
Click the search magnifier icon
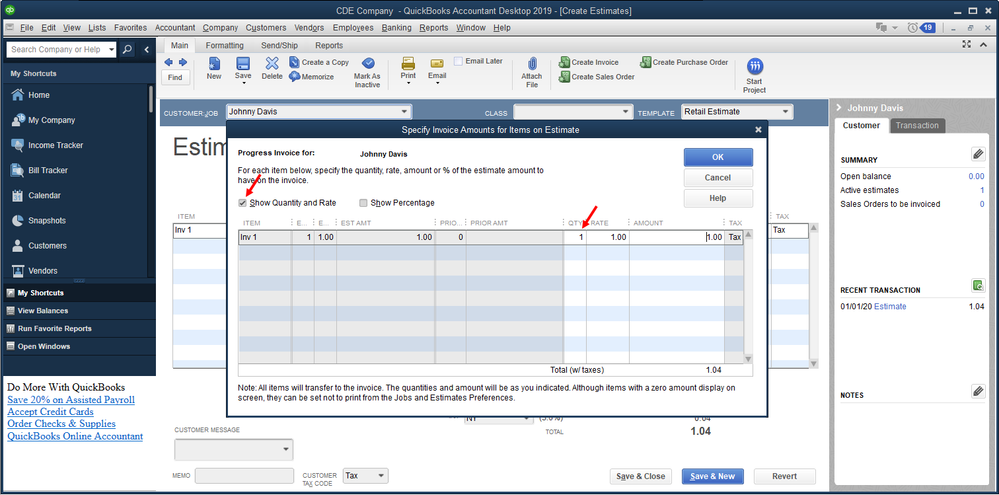coord(127,49)
